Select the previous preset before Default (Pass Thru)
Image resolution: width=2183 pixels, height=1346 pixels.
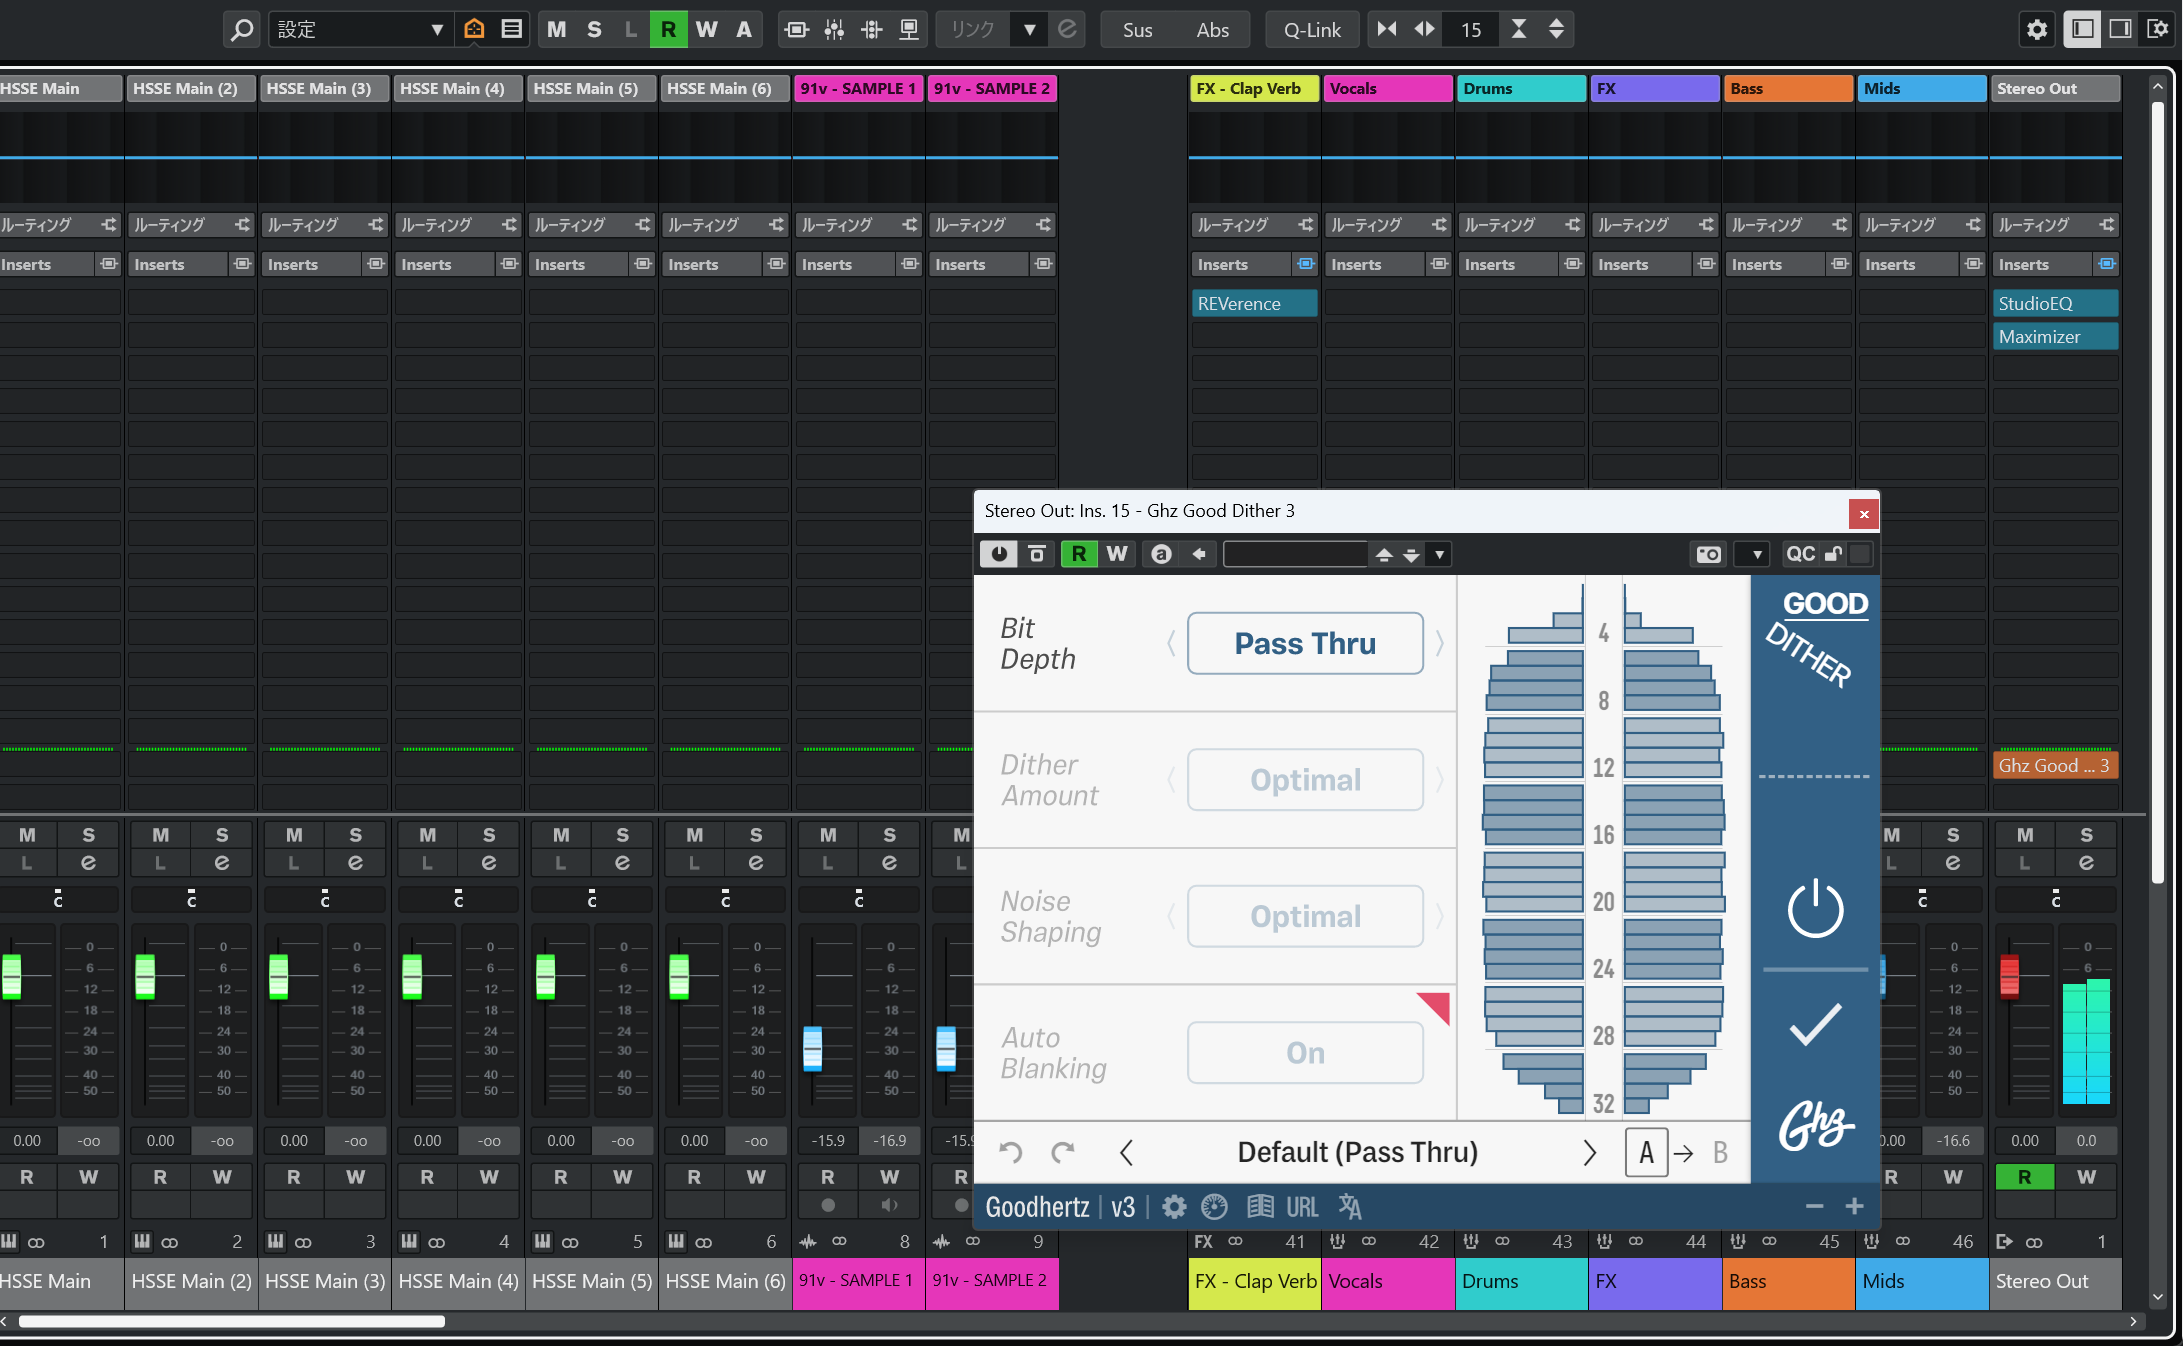click(x=1126, y=1153)
